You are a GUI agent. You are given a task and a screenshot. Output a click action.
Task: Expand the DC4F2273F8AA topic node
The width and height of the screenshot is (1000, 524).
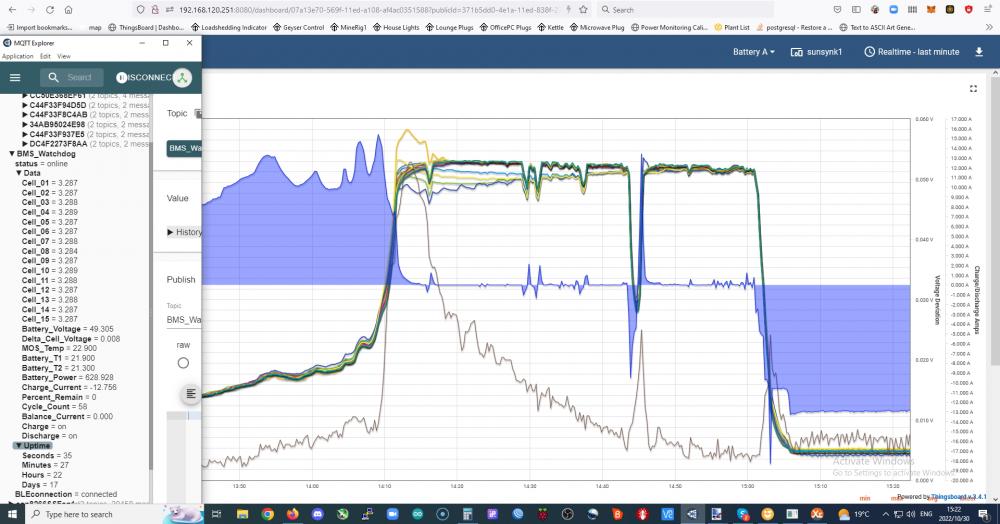(x=25, y=144)
